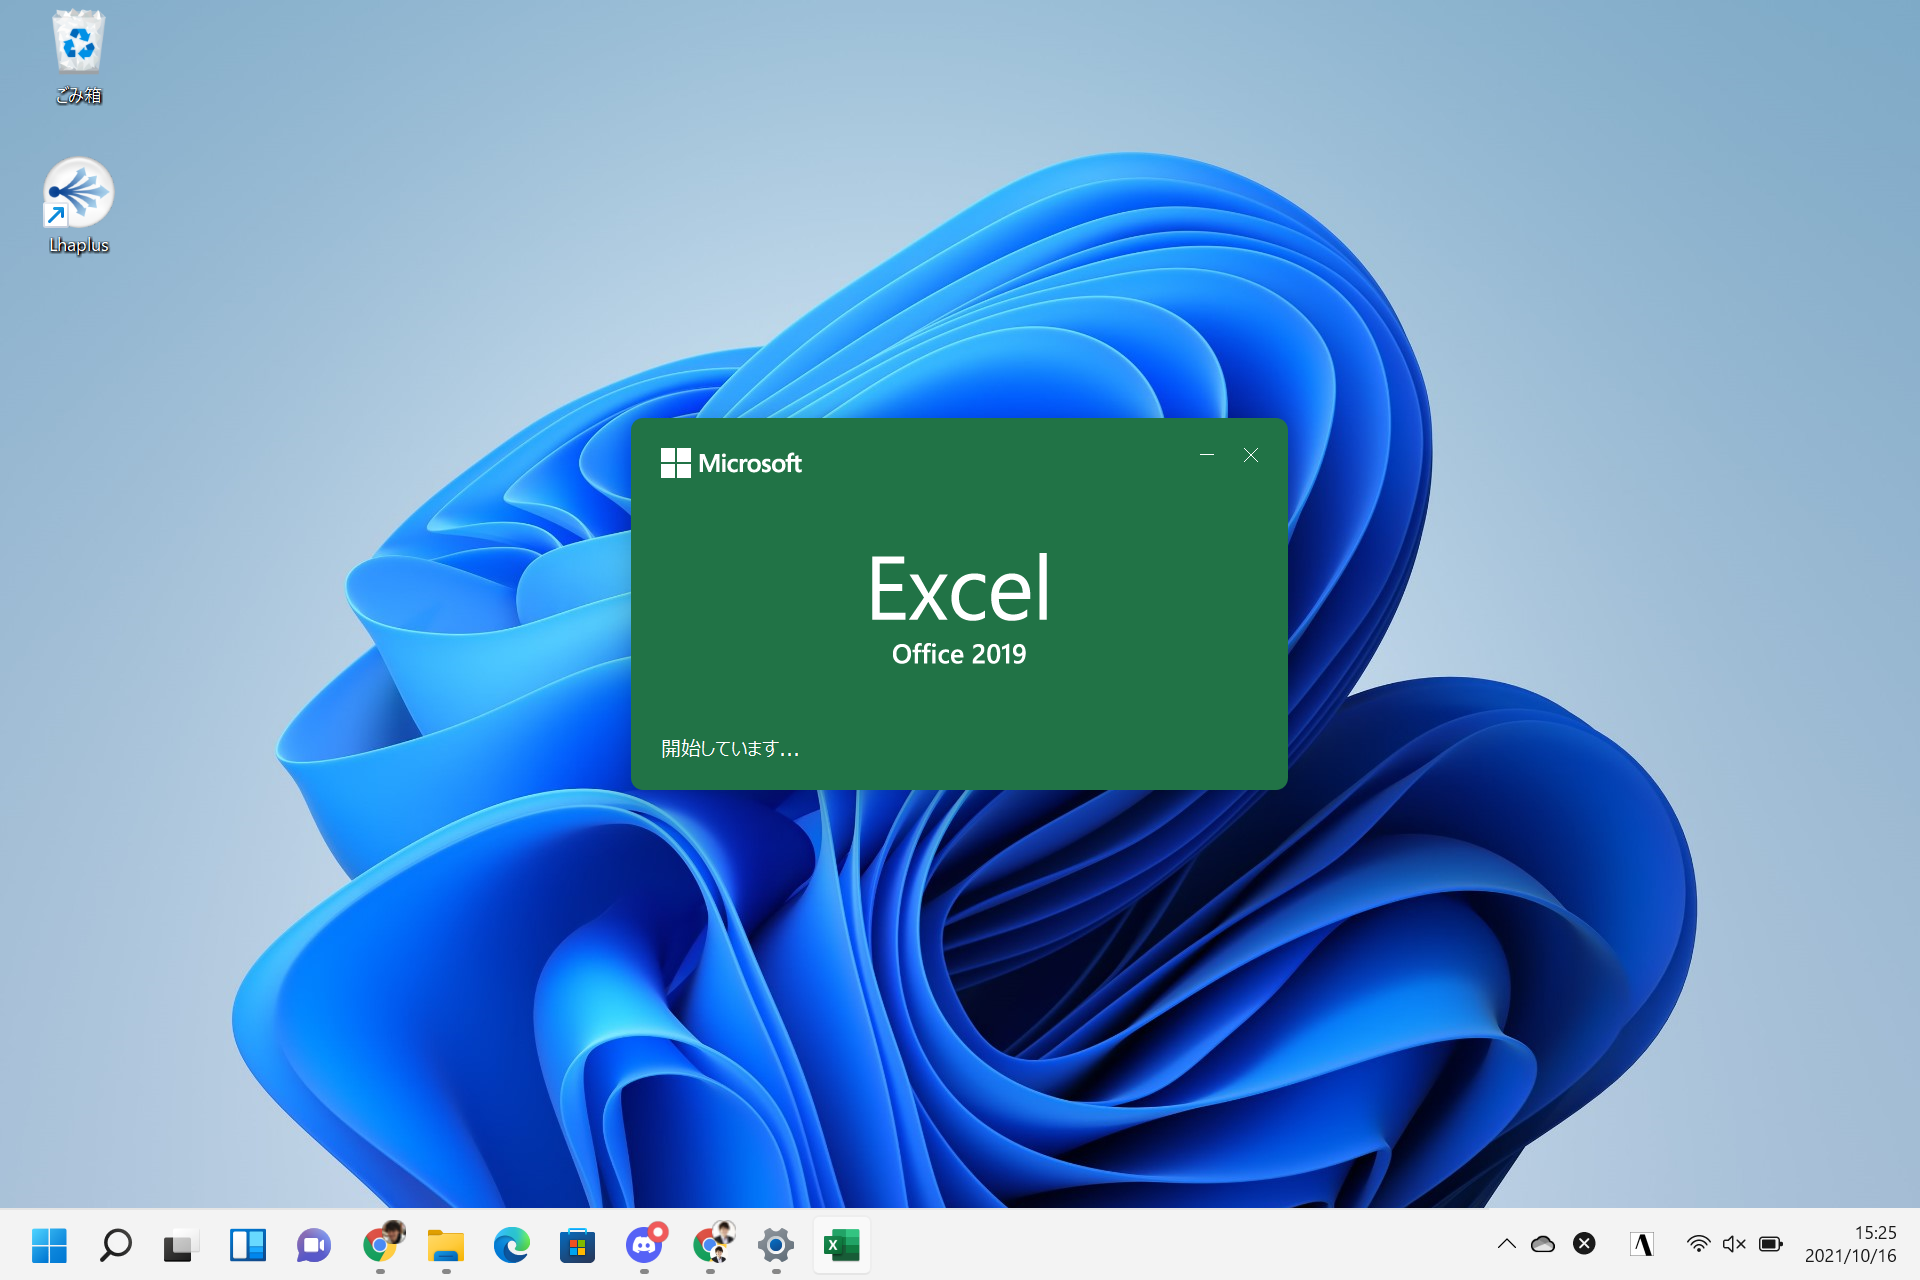The width and height of the screenshot is (1920, 1280).
Task: Unmute the system volume
Action: (1735, 1244)
